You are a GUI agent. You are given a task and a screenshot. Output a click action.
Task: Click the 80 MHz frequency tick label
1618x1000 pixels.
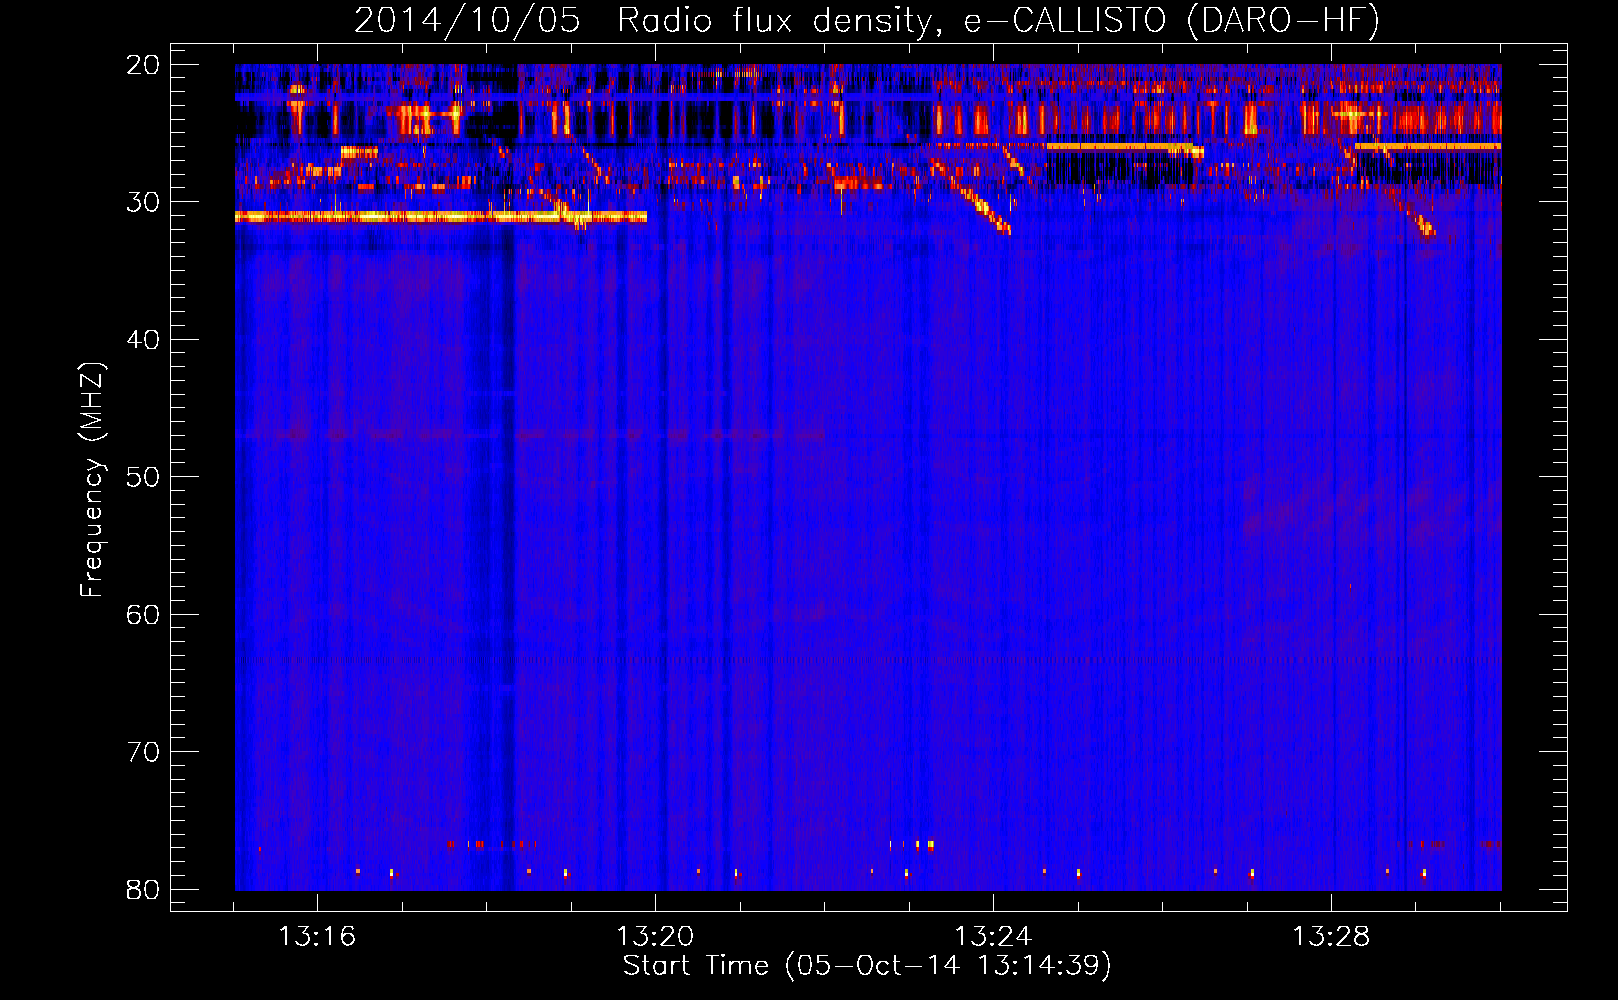[144, 890]
